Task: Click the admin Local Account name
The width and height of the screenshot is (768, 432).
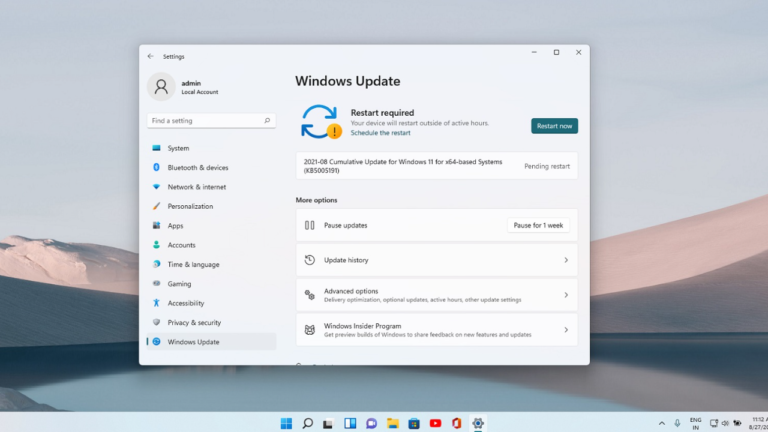Action: tap(199, 87)
